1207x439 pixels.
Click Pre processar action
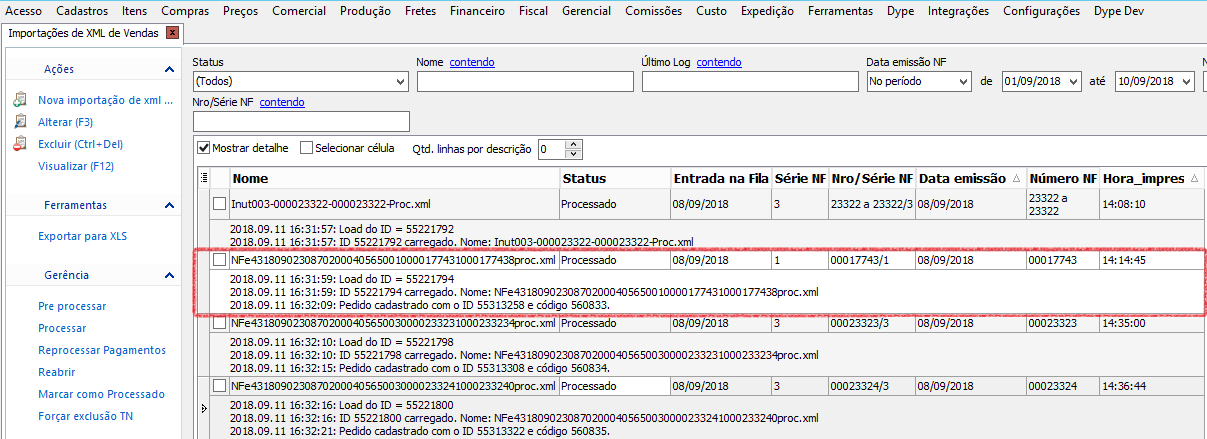tap(72, 306)
